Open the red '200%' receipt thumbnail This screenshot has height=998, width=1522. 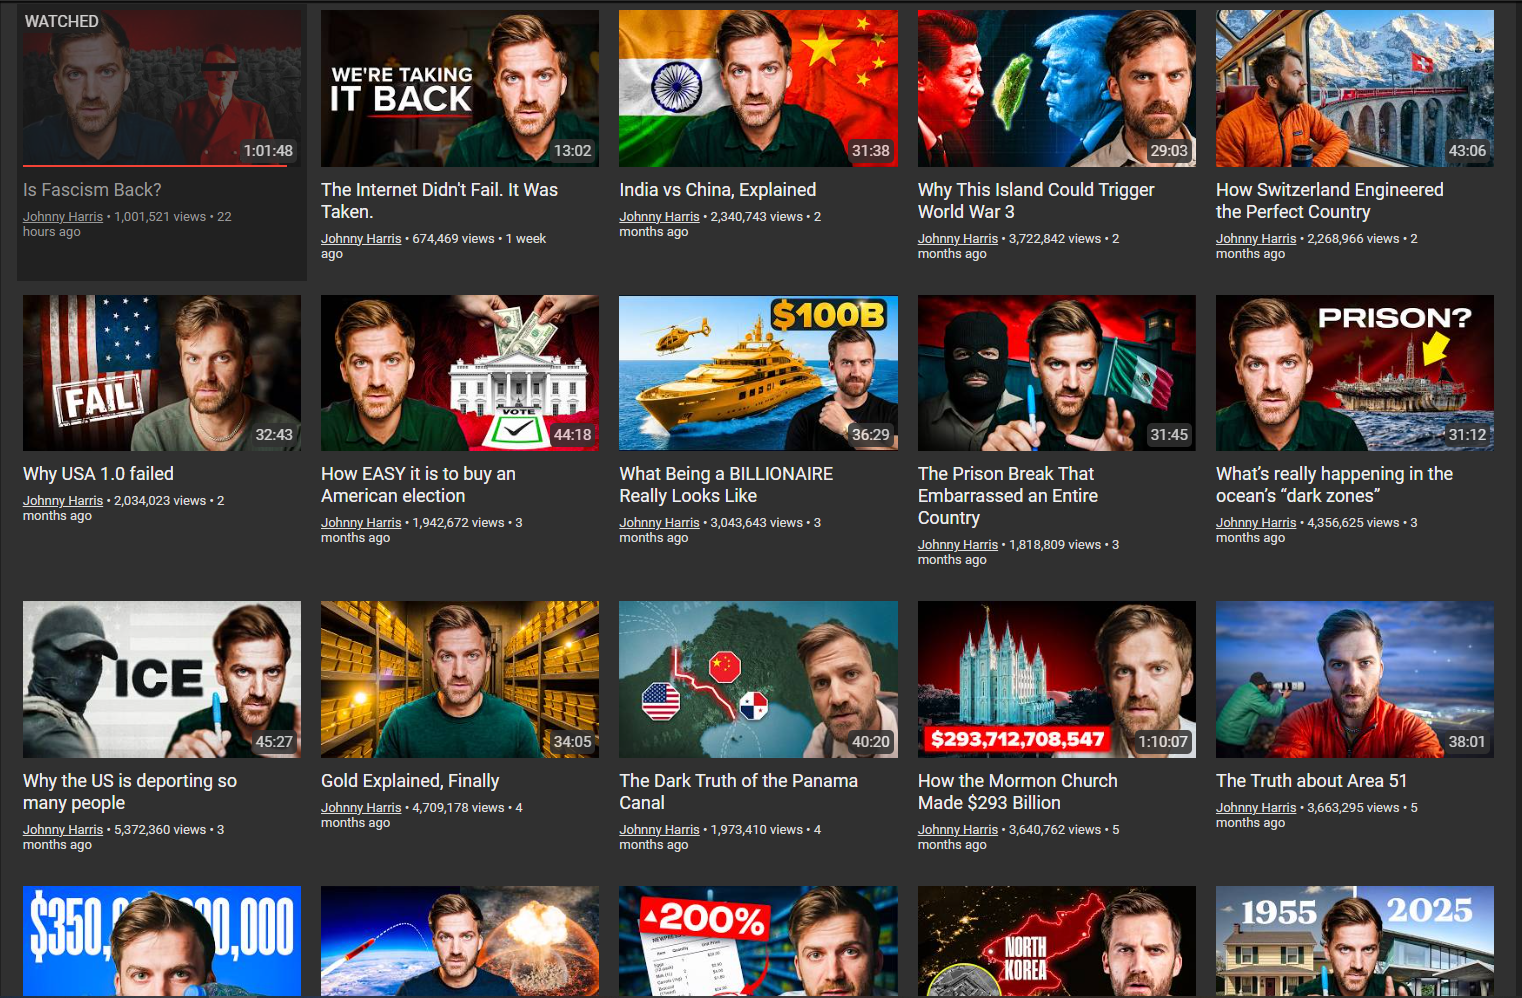pos(758,941)
